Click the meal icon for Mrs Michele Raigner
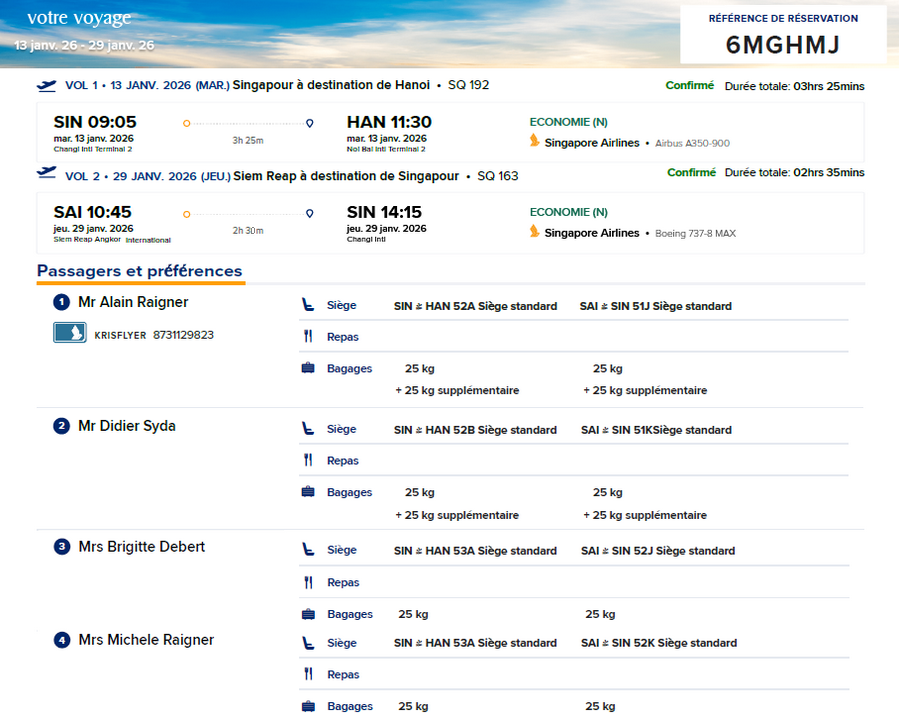This screenshot has height=720, width=899. click(x=308, y=675)
